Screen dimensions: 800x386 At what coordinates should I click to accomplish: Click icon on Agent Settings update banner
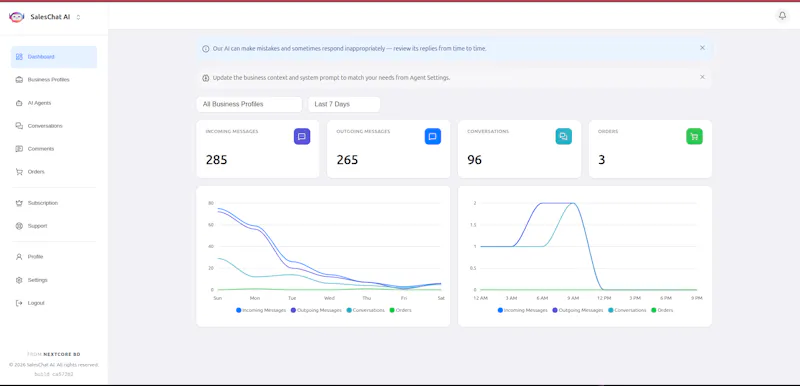coord(206,78)
